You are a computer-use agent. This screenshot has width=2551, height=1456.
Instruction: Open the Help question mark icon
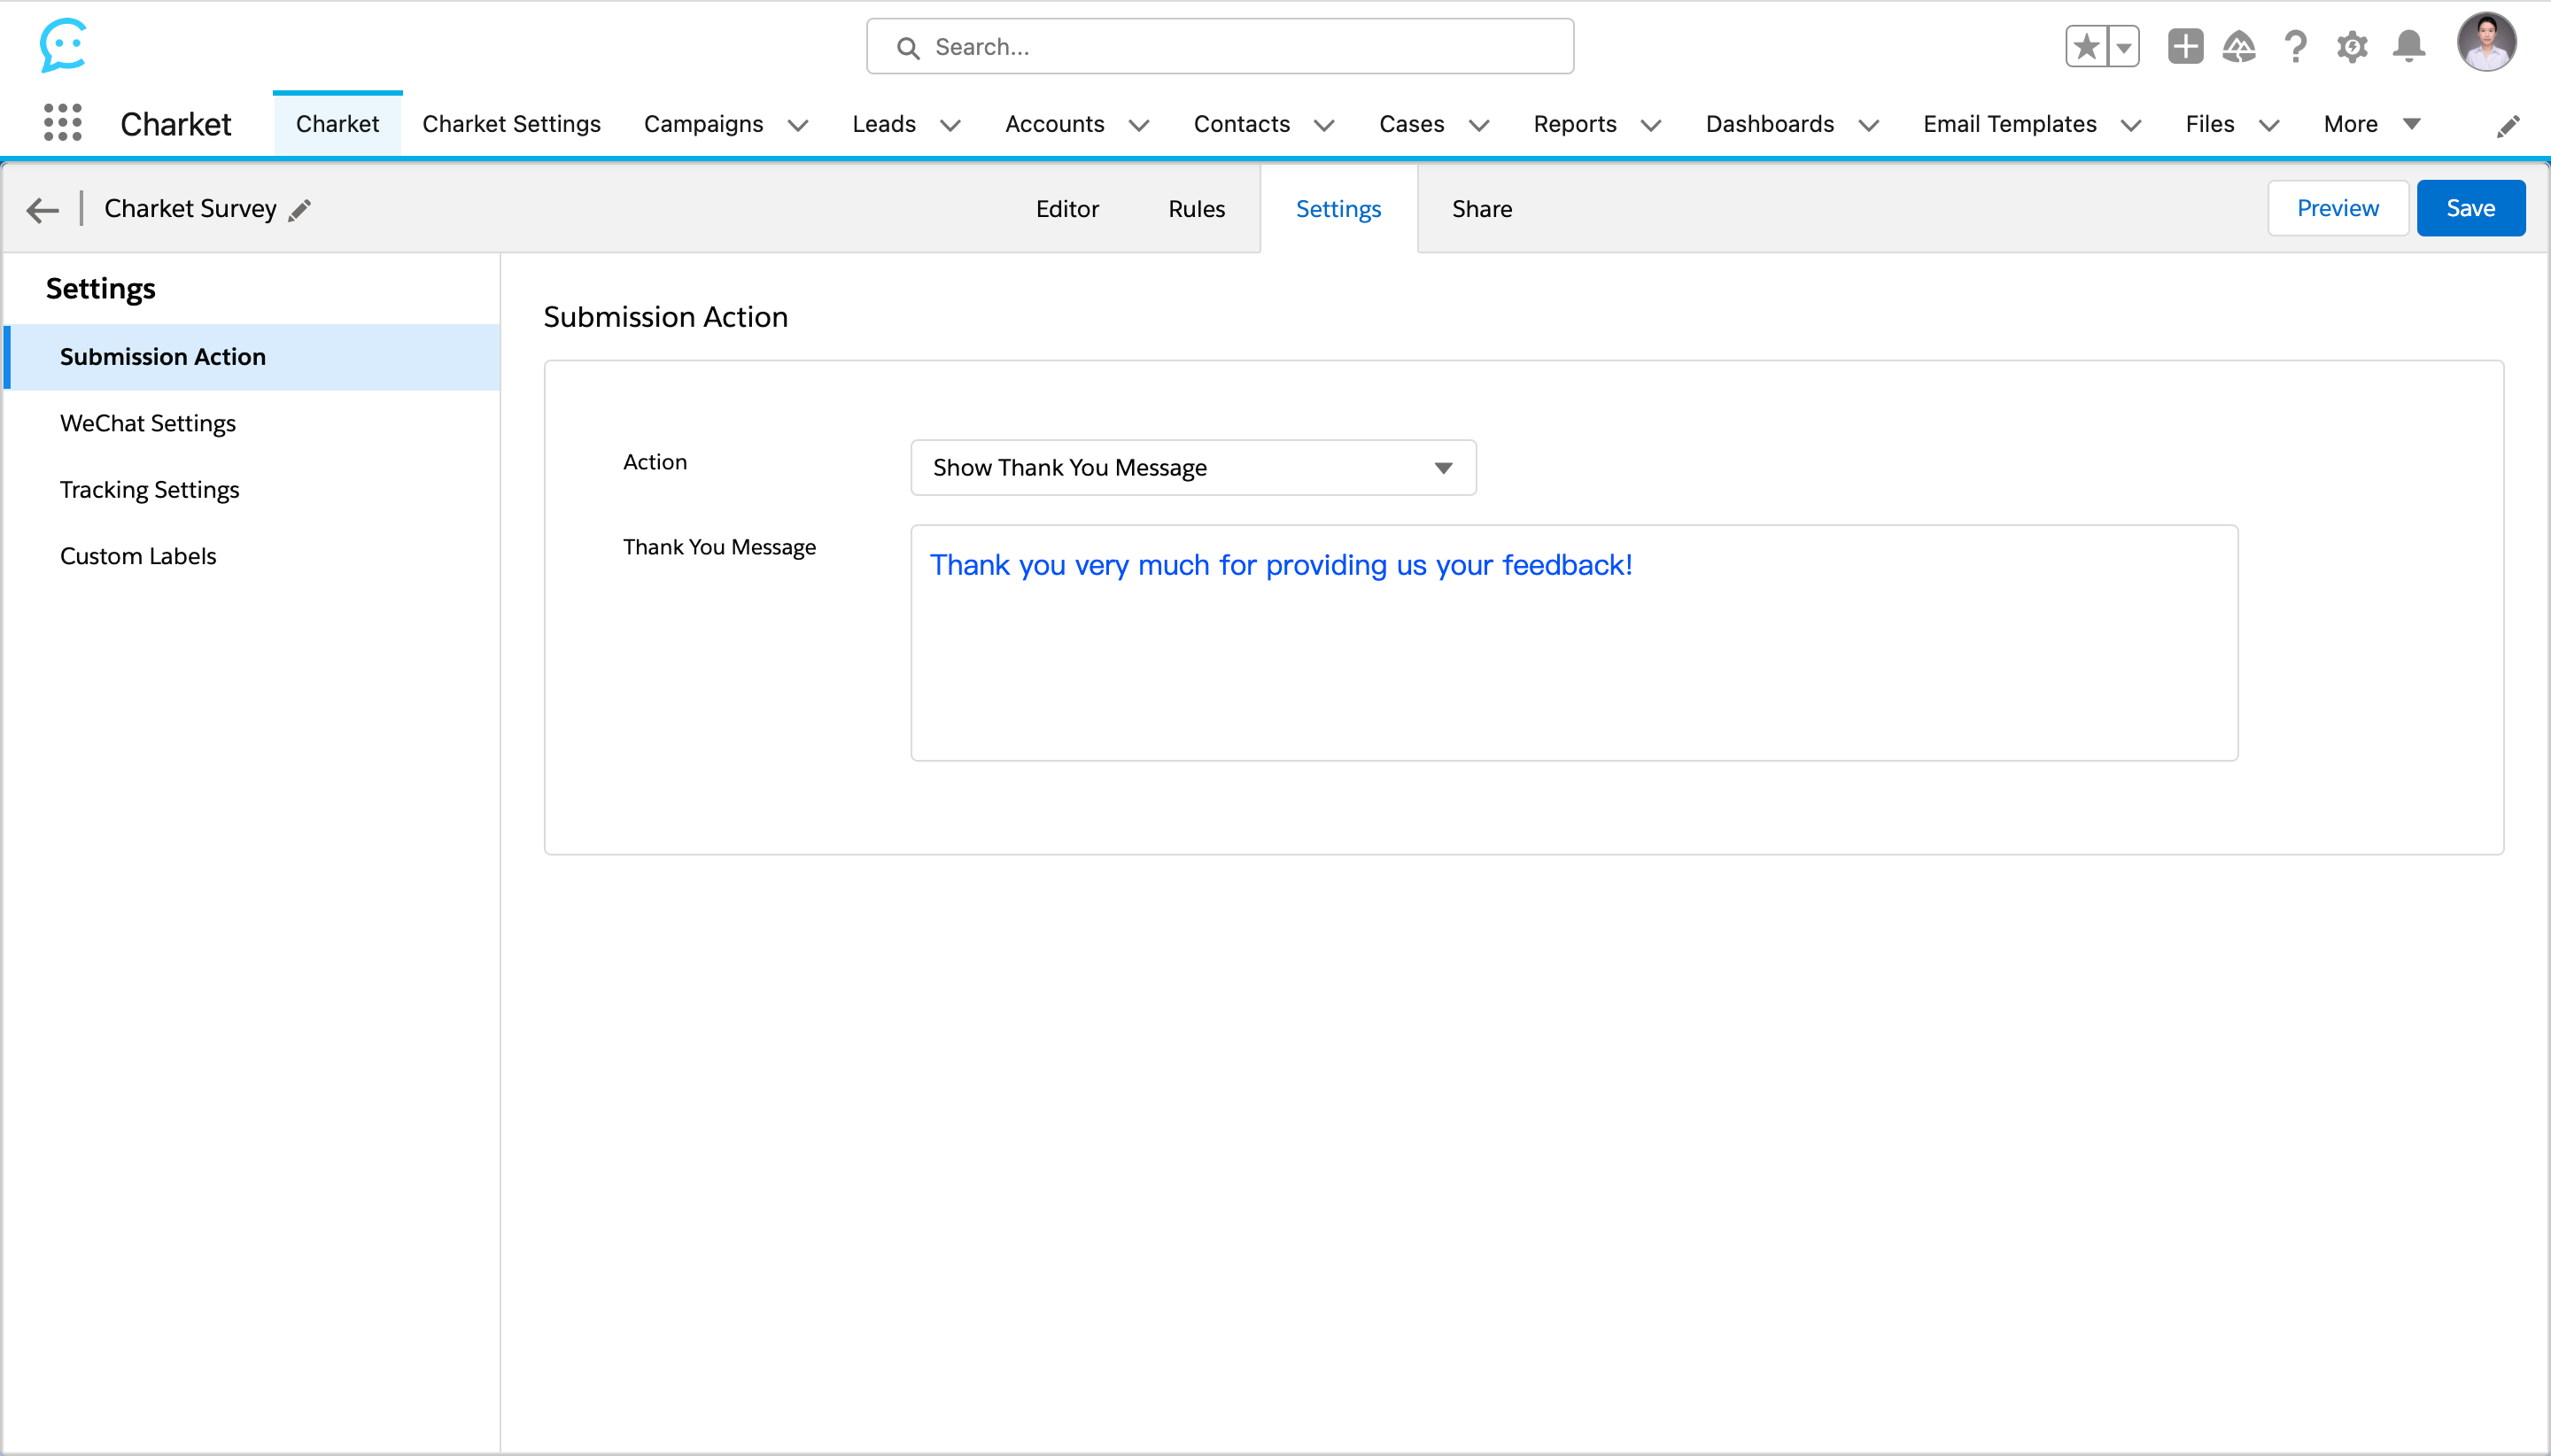coord(2296,46)
